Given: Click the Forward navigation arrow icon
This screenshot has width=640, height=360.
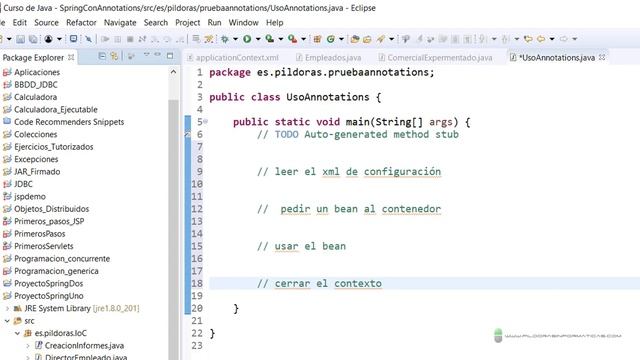Looking at the screenshot, I should click(563, 39).
